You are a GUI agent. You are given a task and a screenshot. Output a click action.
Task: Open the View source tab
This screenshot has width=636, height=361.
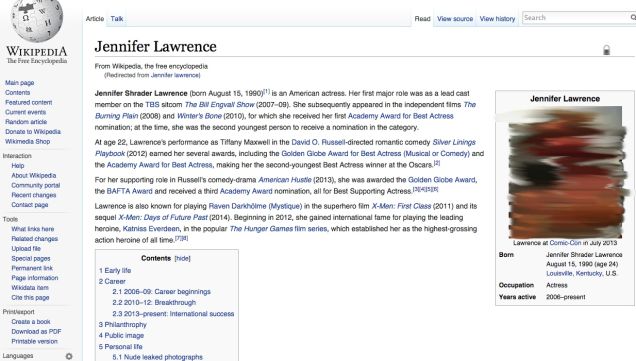pos(455,19)
